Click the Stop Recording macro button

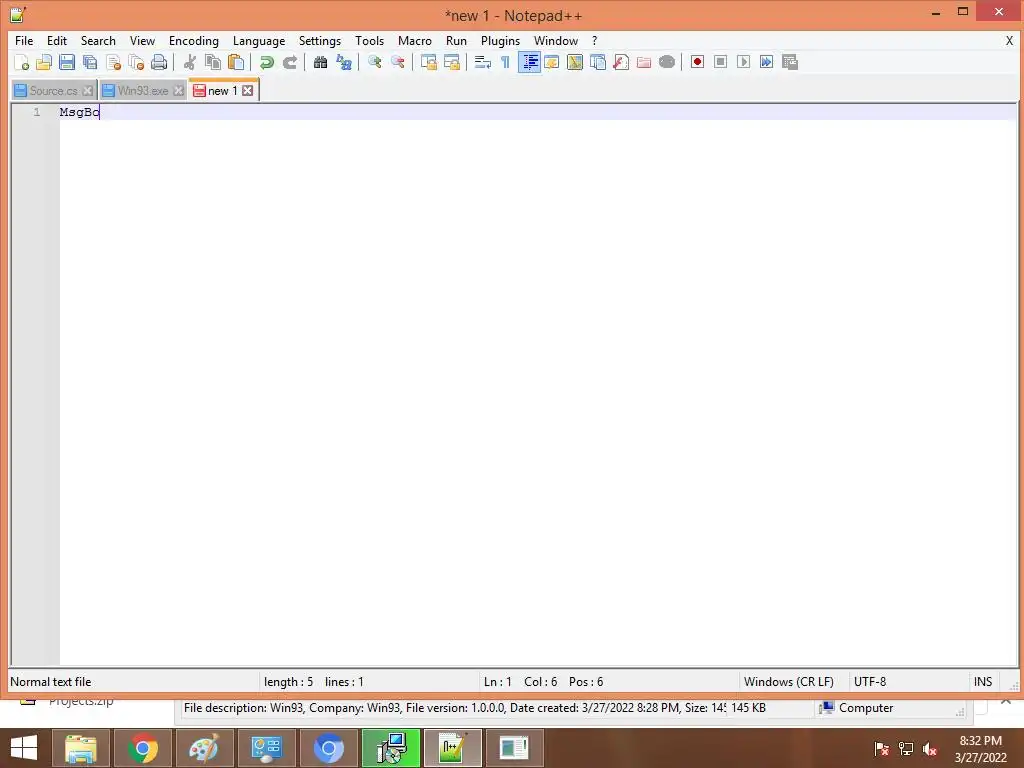[720, 62]
